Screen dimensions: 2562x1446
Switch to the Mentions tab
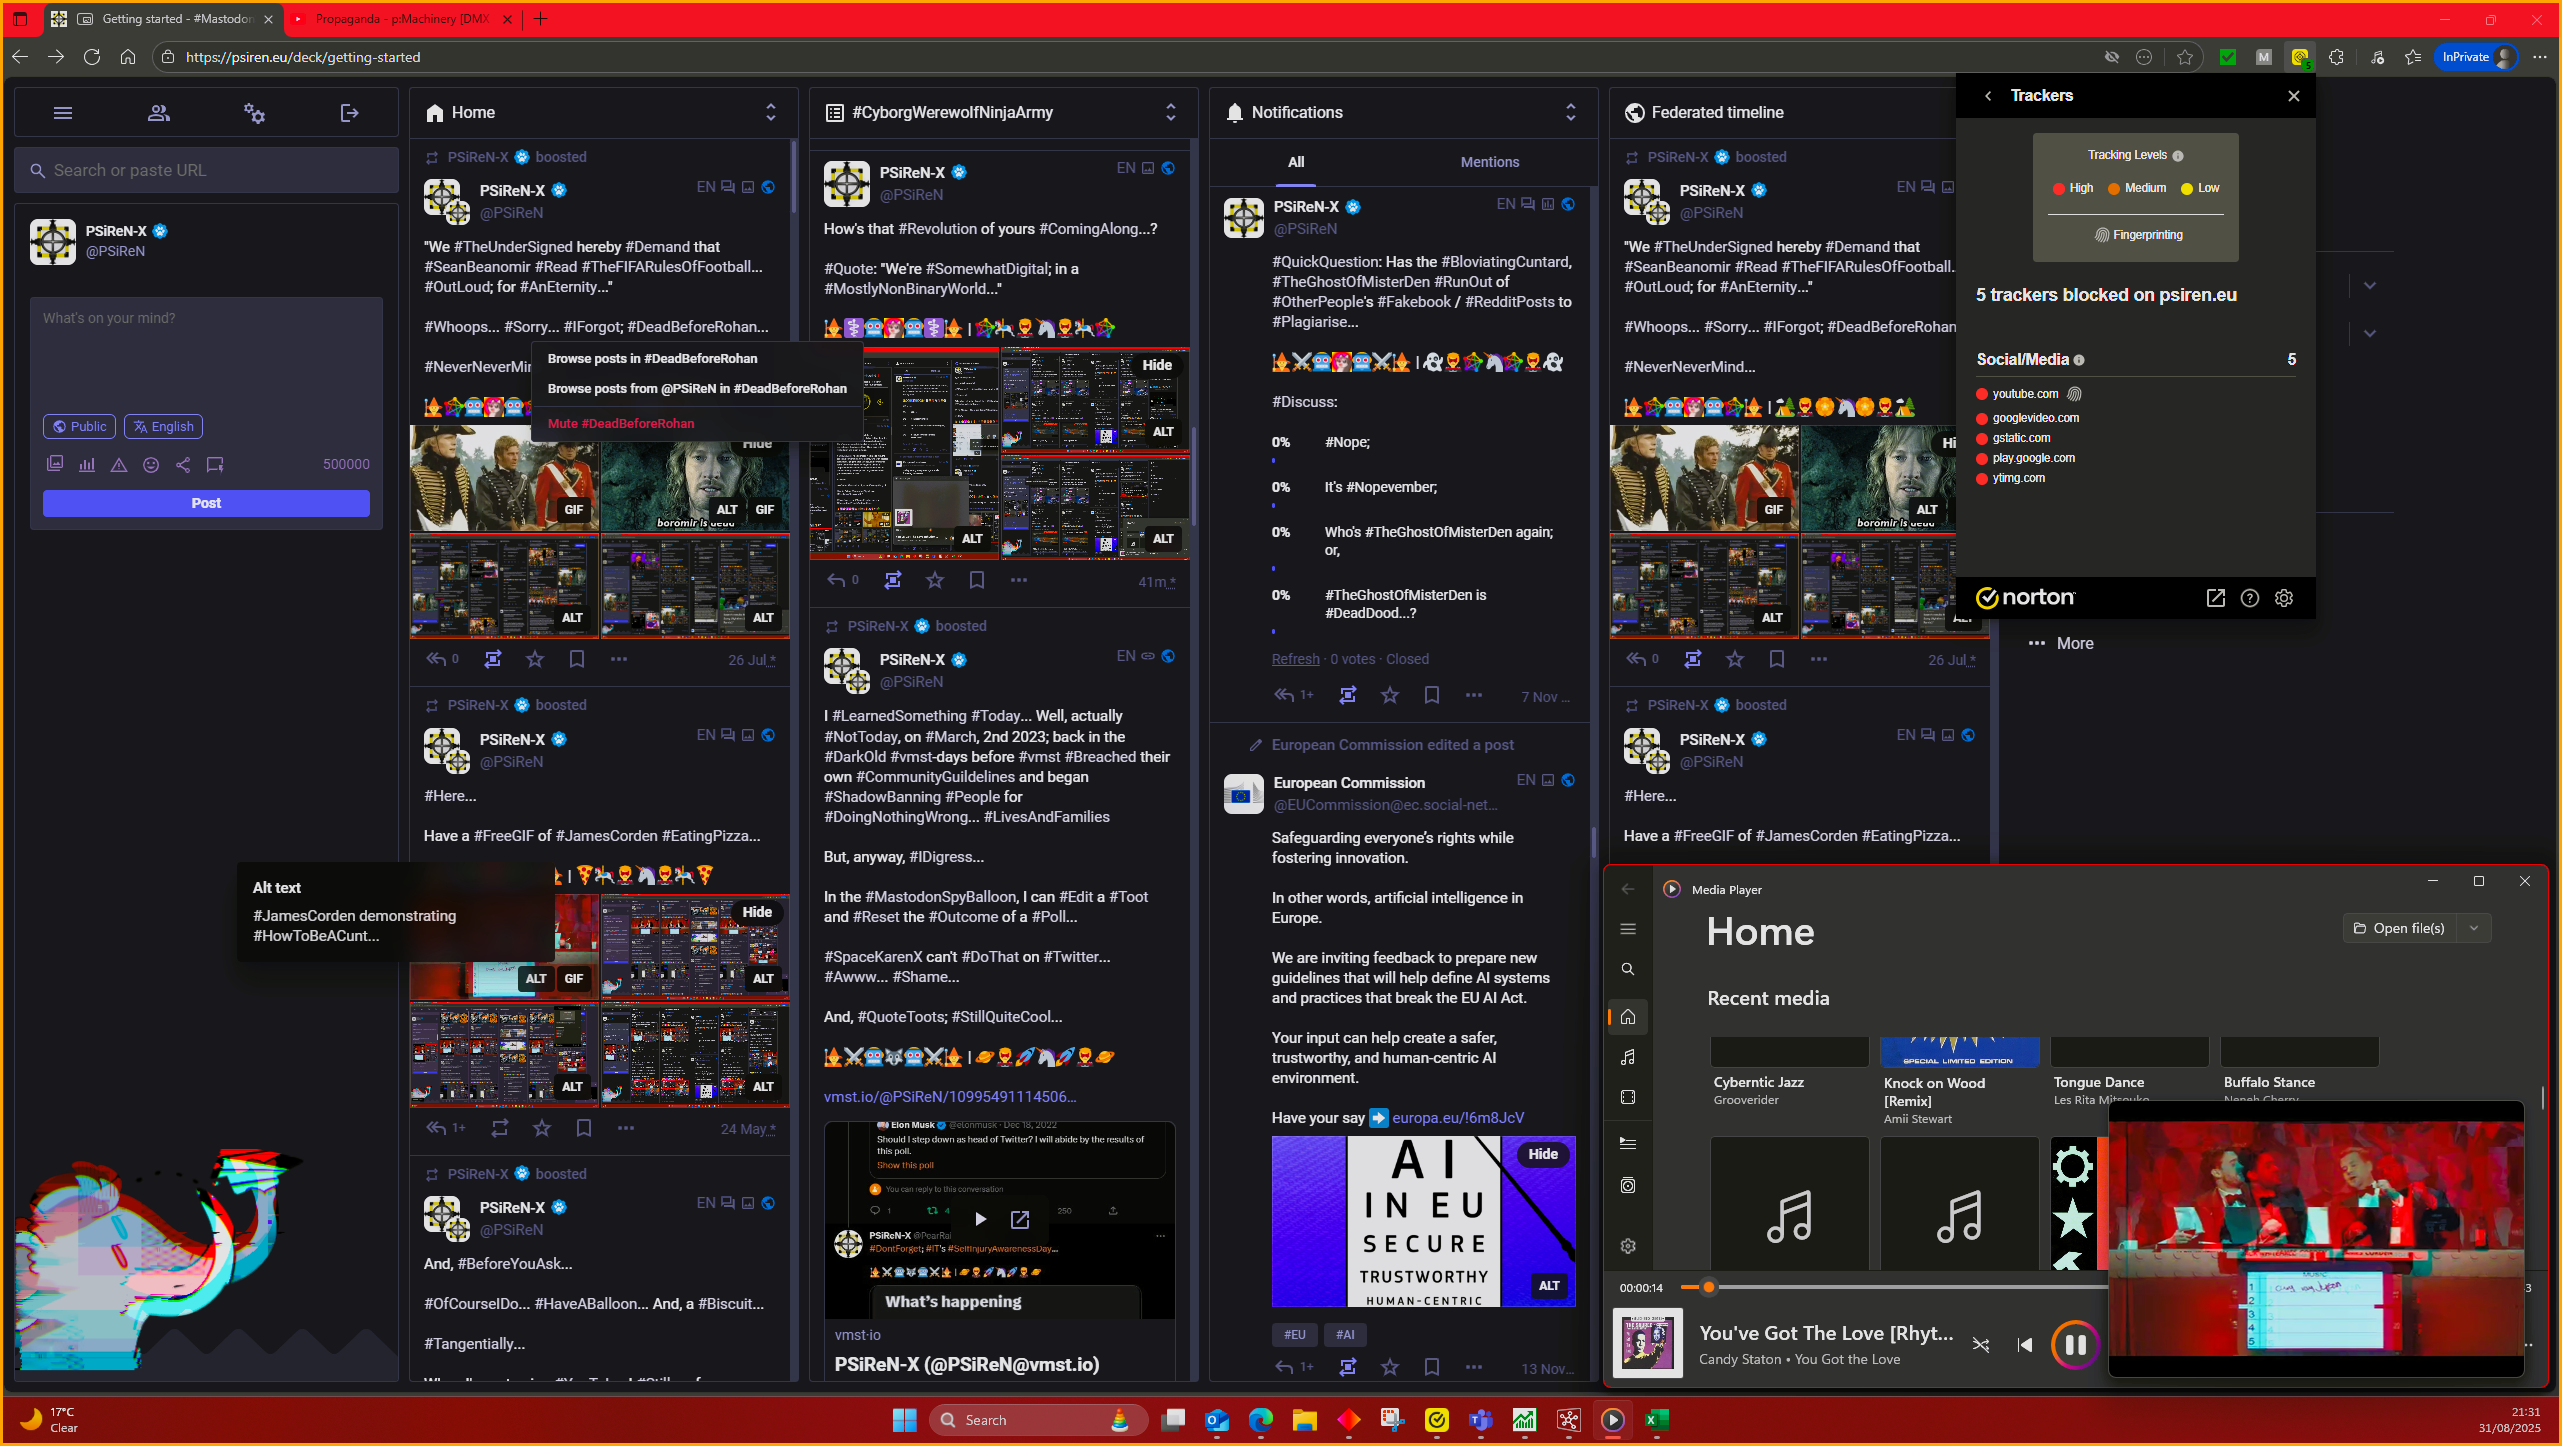pyautogui.click(x=1489, y=162)
